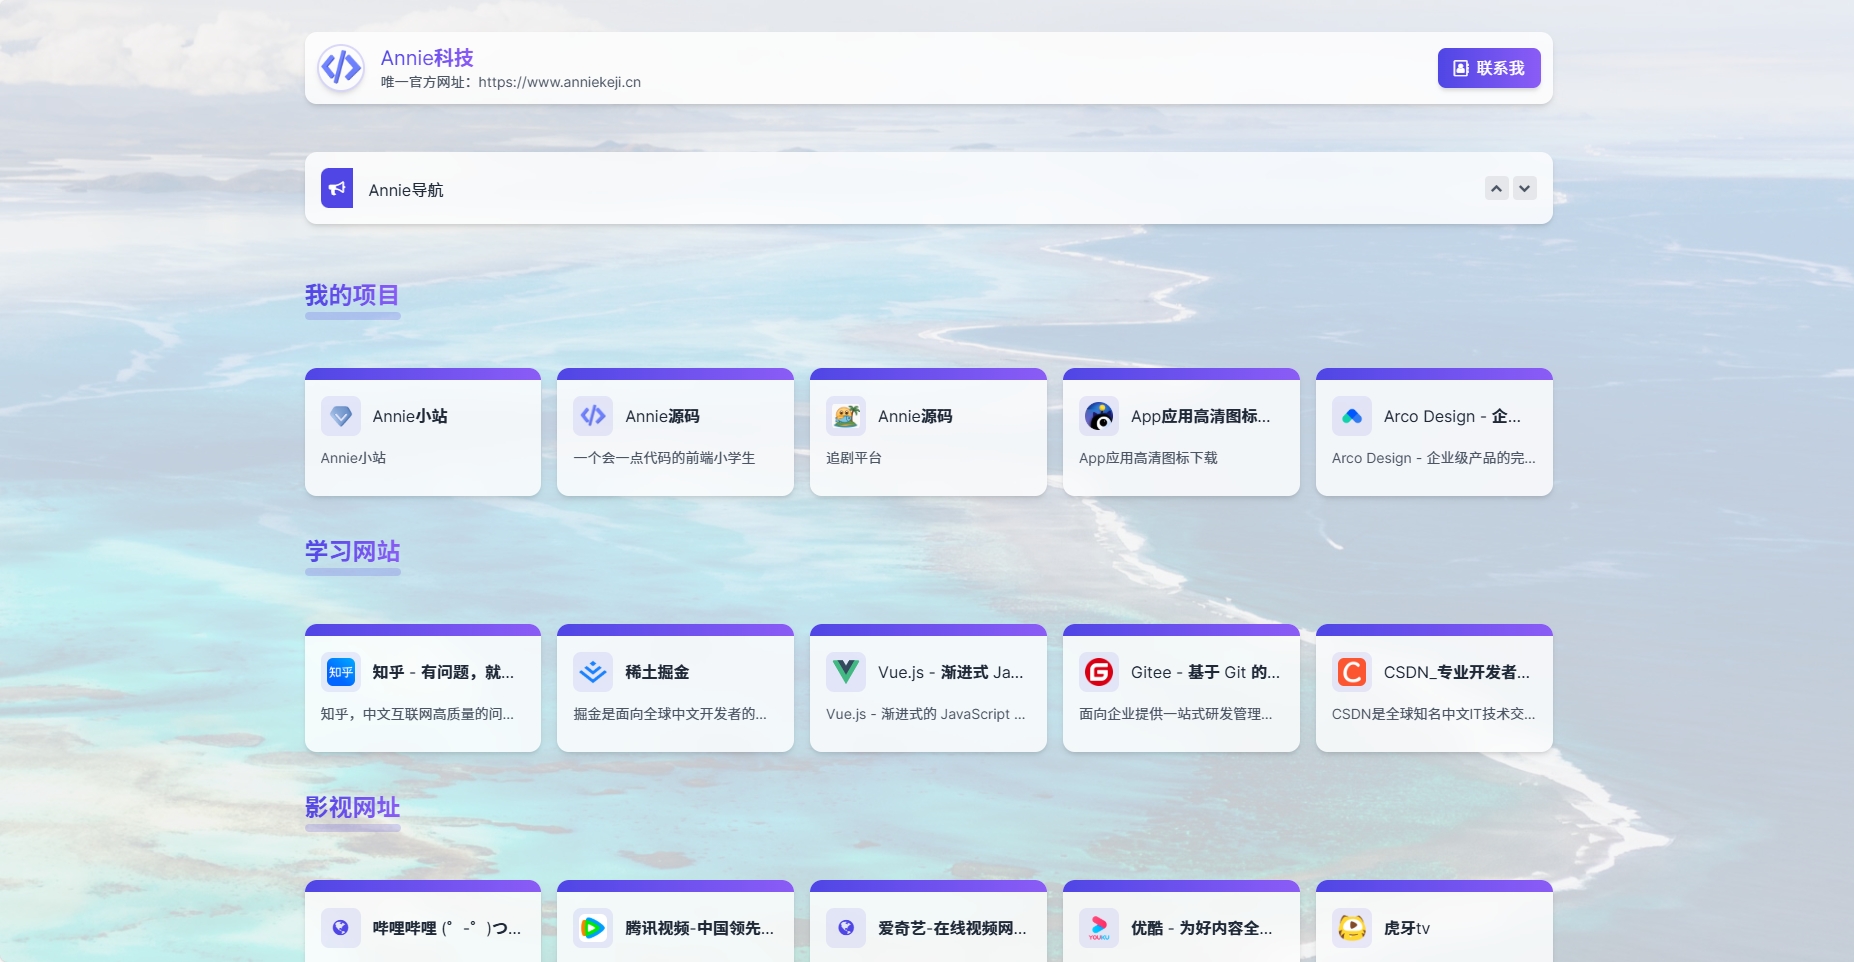1854x962 pixels.
Task: Click the Annie导航 announcement text
Action: coord(406,190)
